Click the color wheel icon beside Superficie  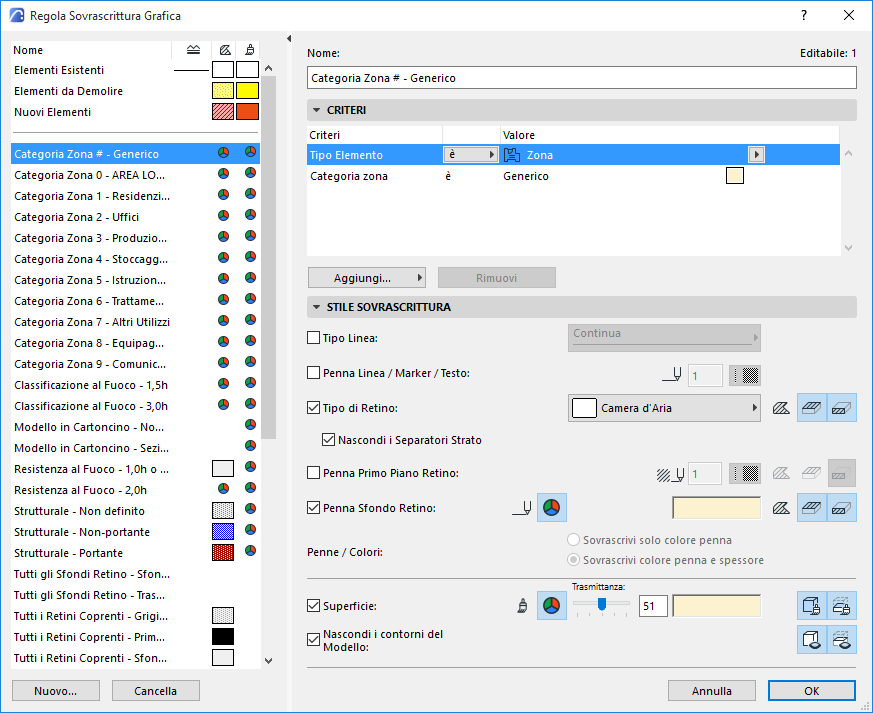tap(551, 606)
